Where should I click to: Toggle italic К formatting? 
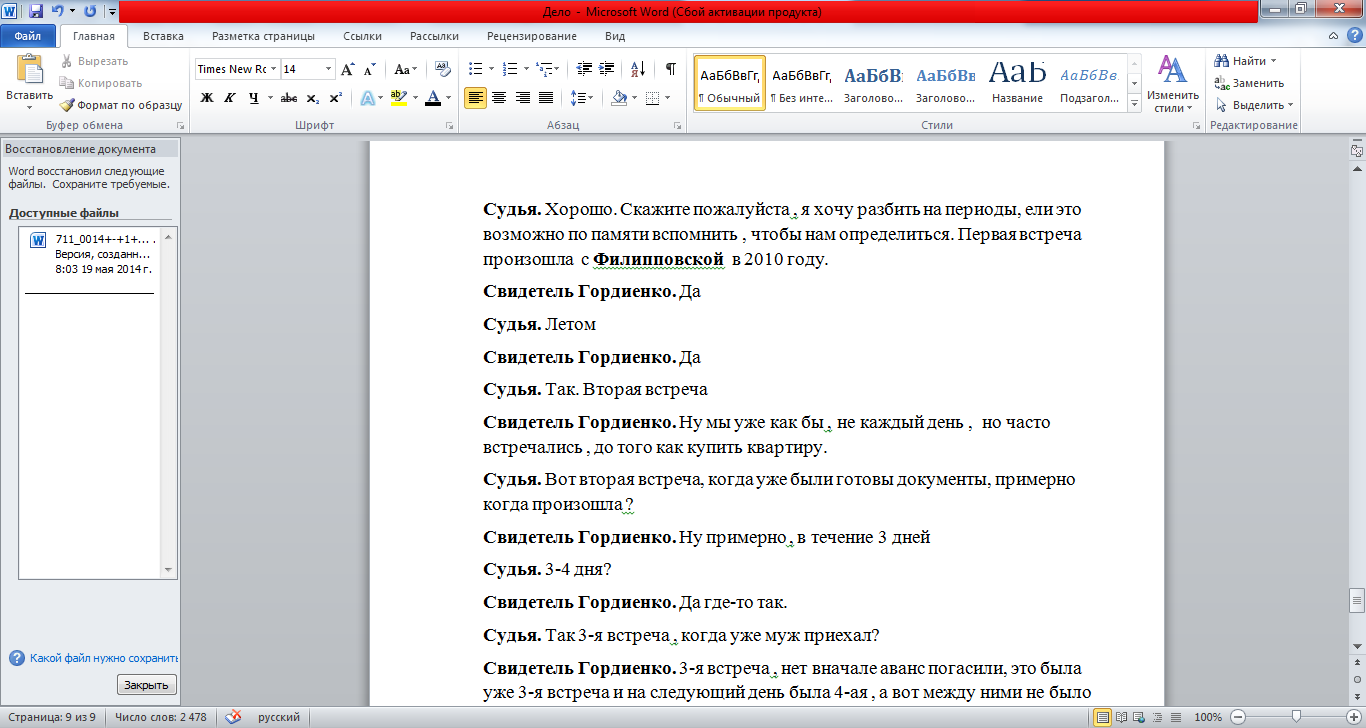[x=229, y=97]
